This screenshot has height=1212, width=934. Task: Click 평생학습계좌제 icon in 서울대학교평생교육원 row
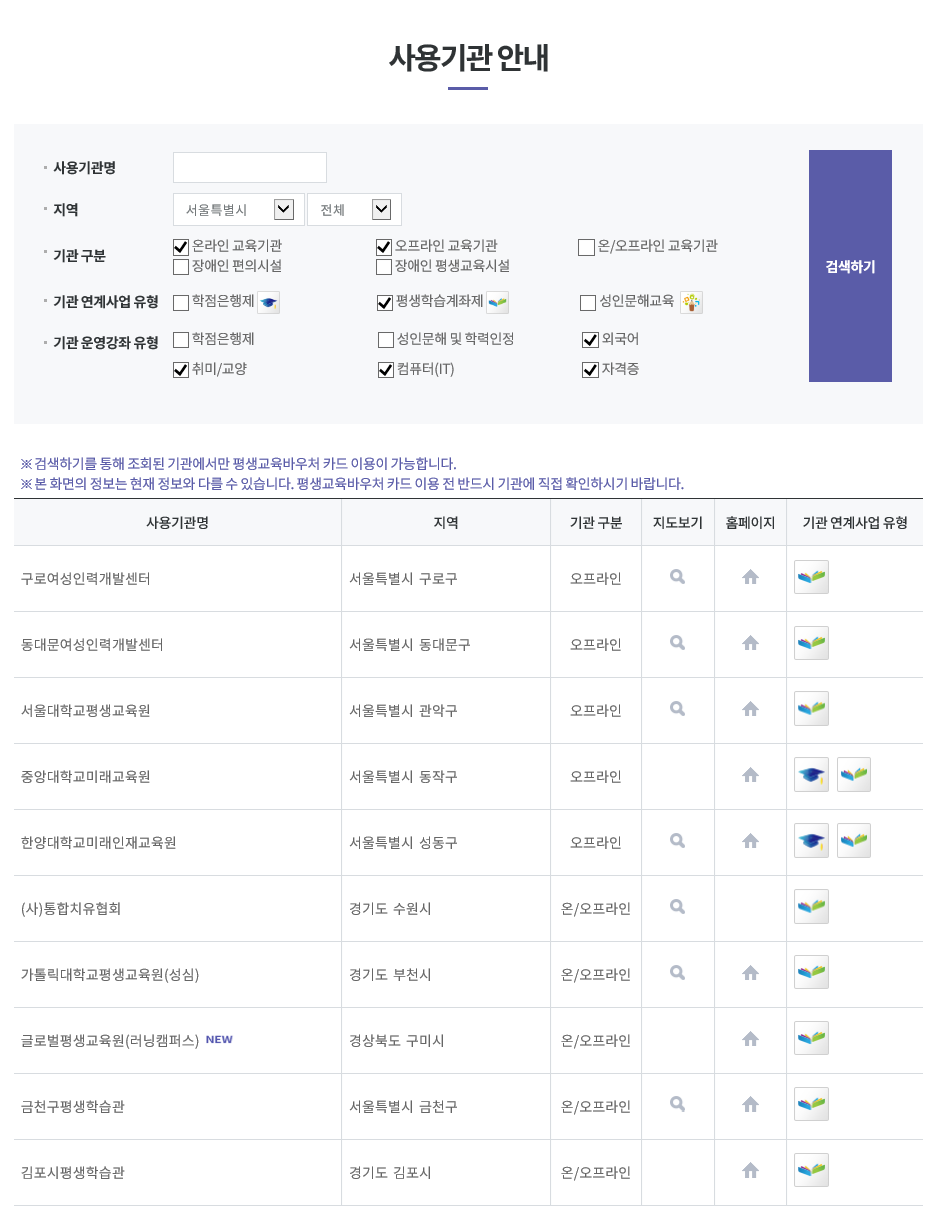[811, 709]
